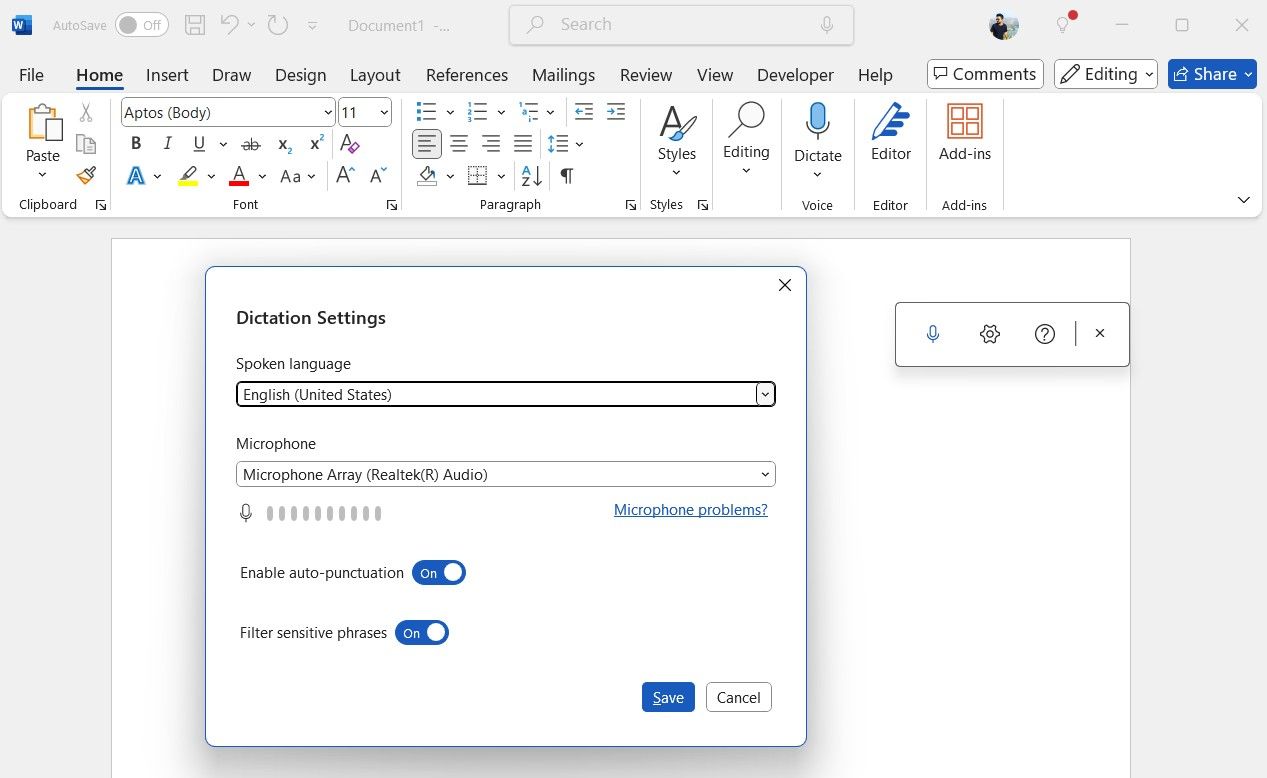This screenshot has height=778, width=1267.
Task: Switch to the Insert ribbon tab
Action: point(166,74)
